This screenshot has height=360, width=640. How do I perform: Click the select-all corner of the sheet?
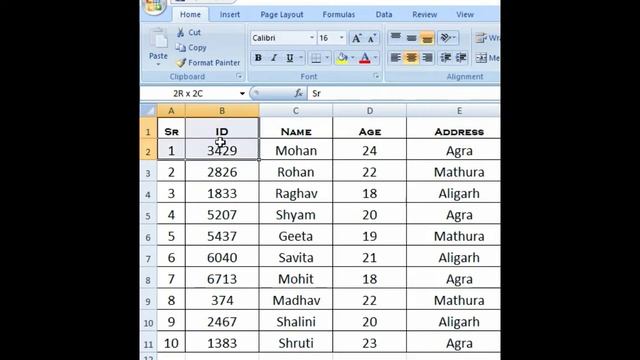pyautogui.click(x=149, y=111)
